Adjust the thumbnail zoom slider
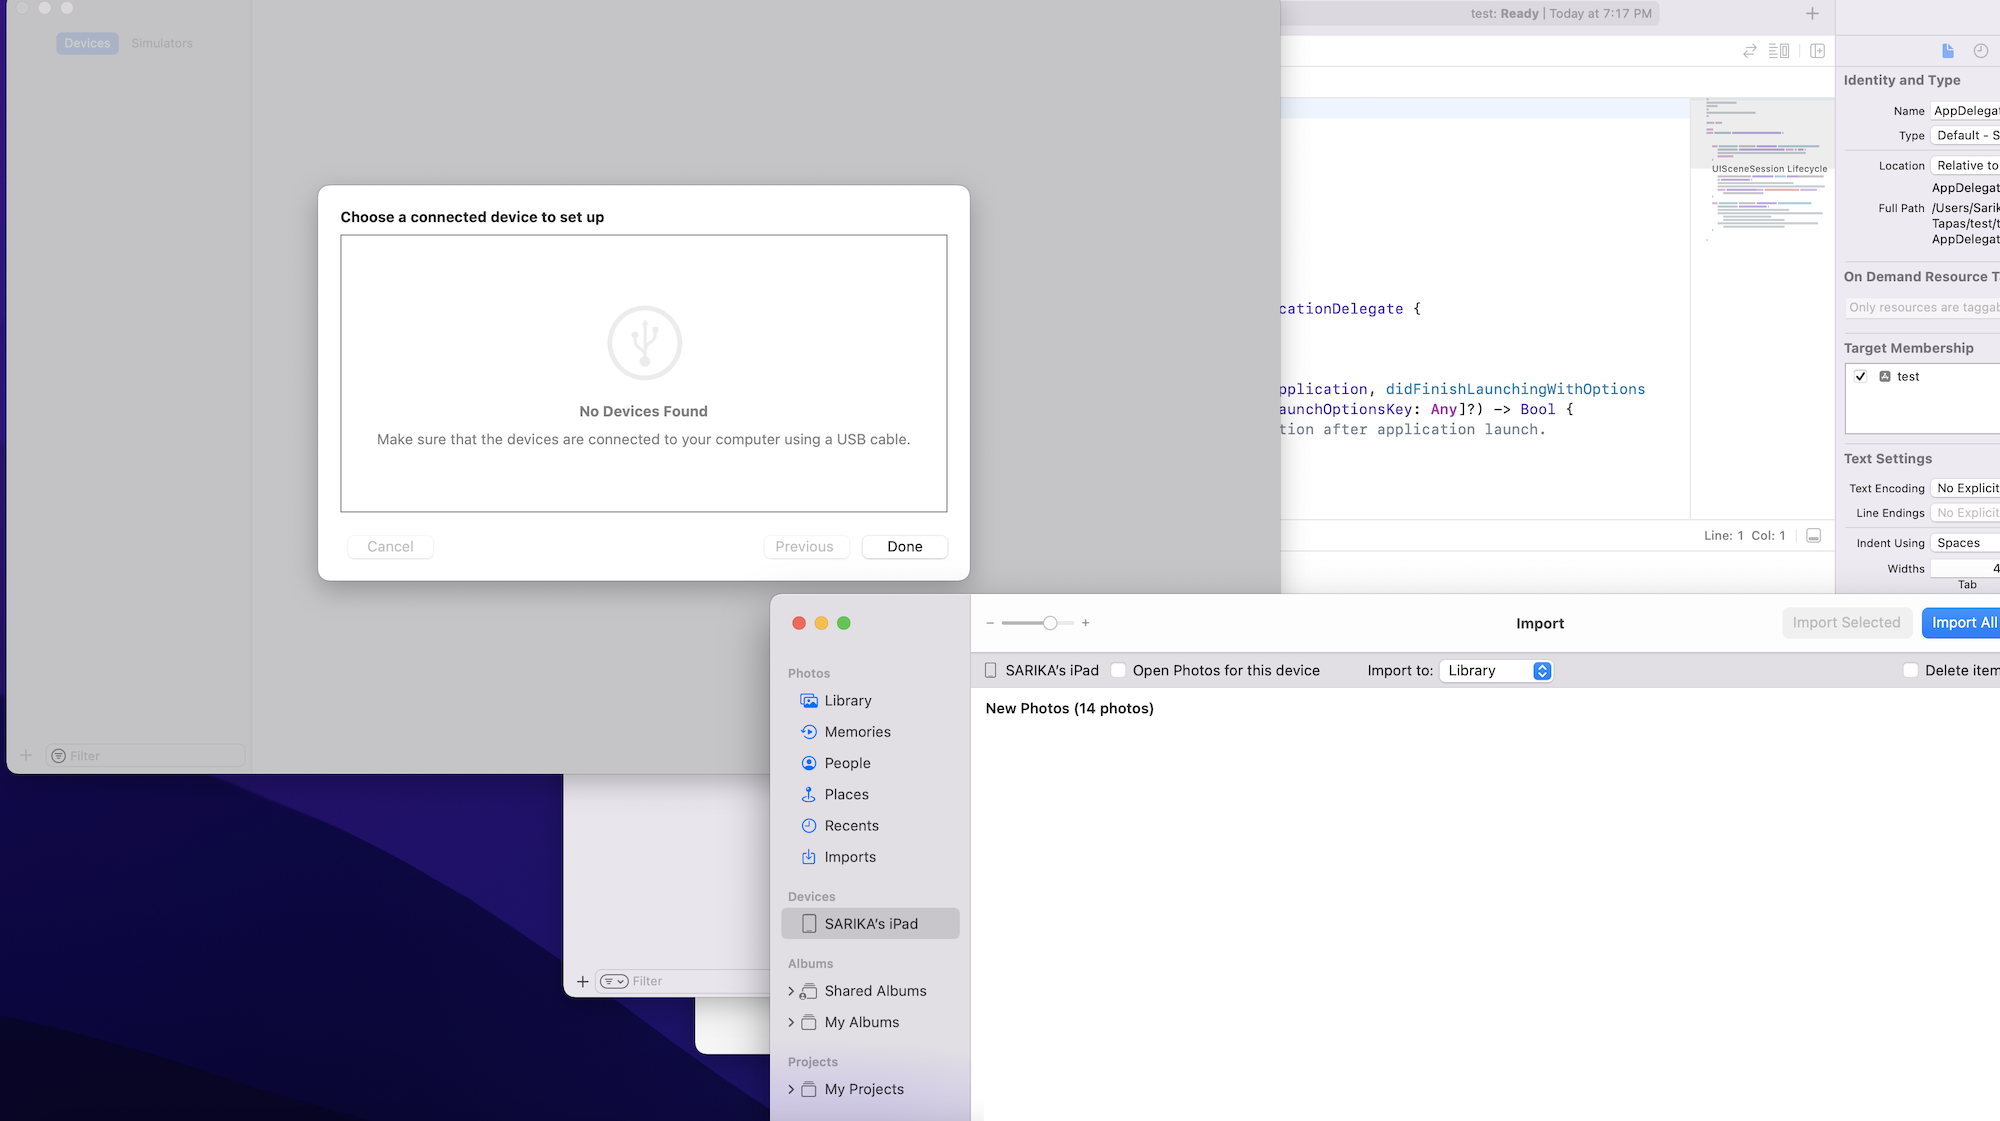 pos(1049,623)
